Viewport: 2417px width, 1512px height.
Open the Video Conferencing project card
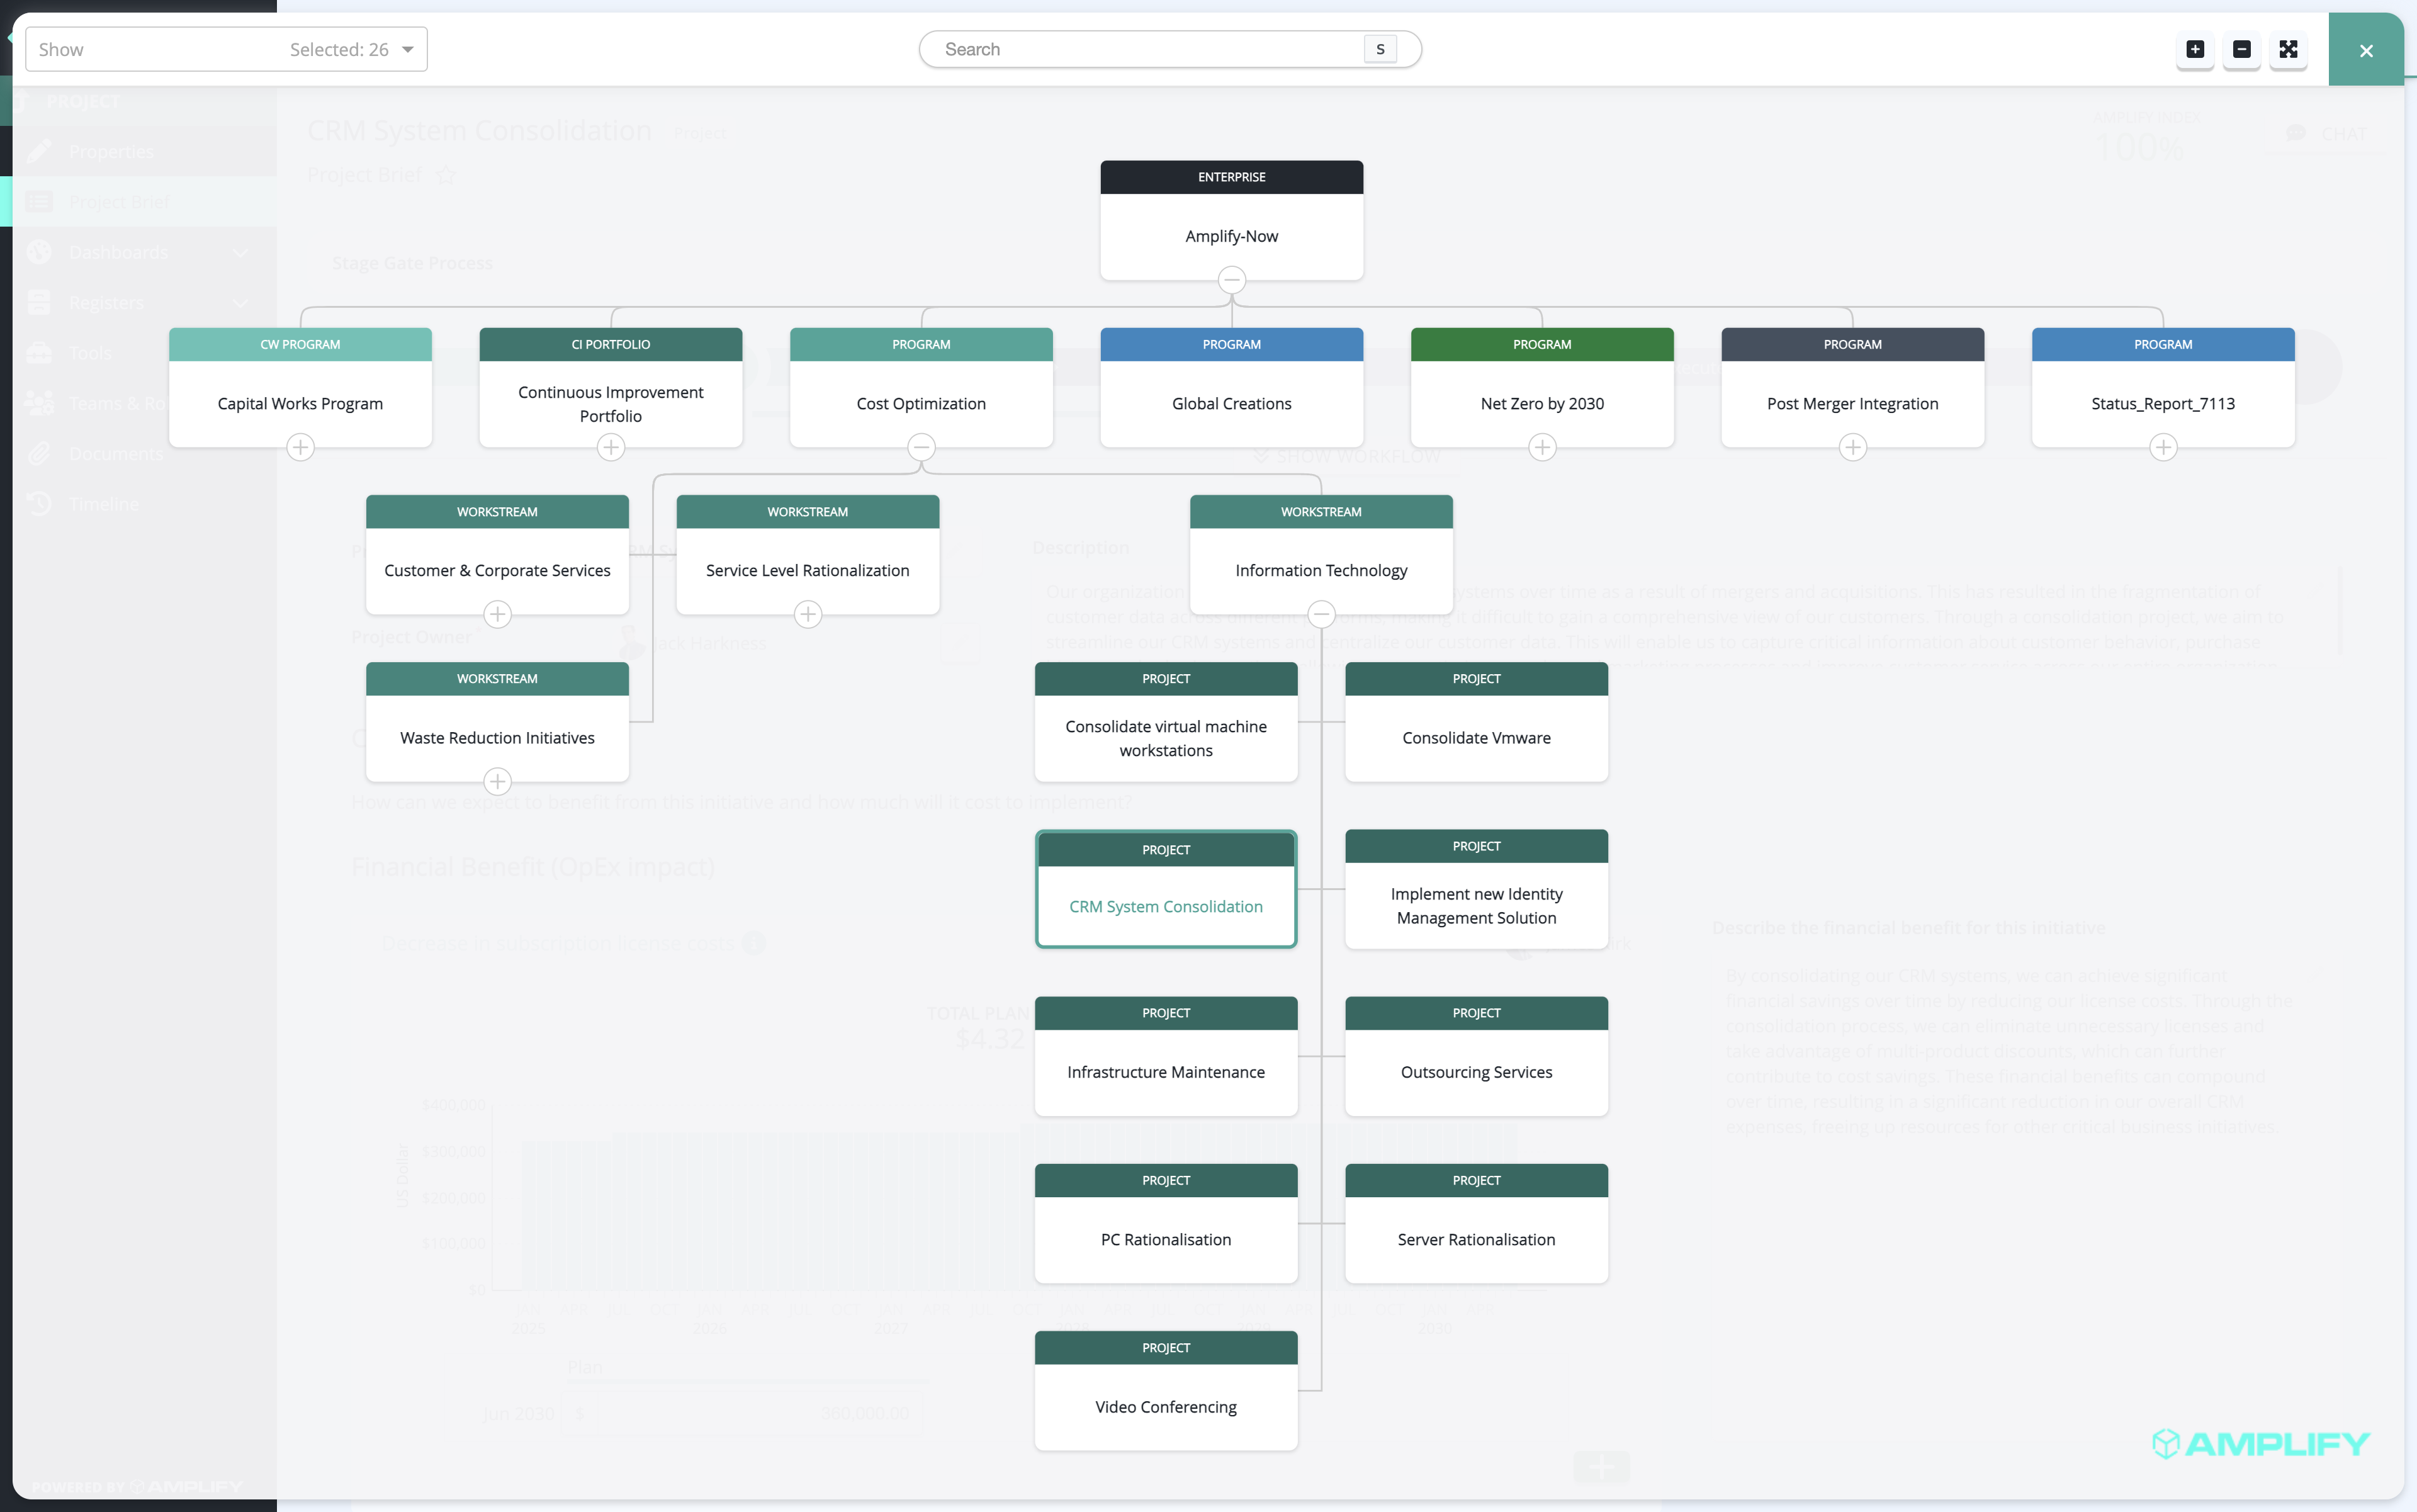[1166, 1390]
